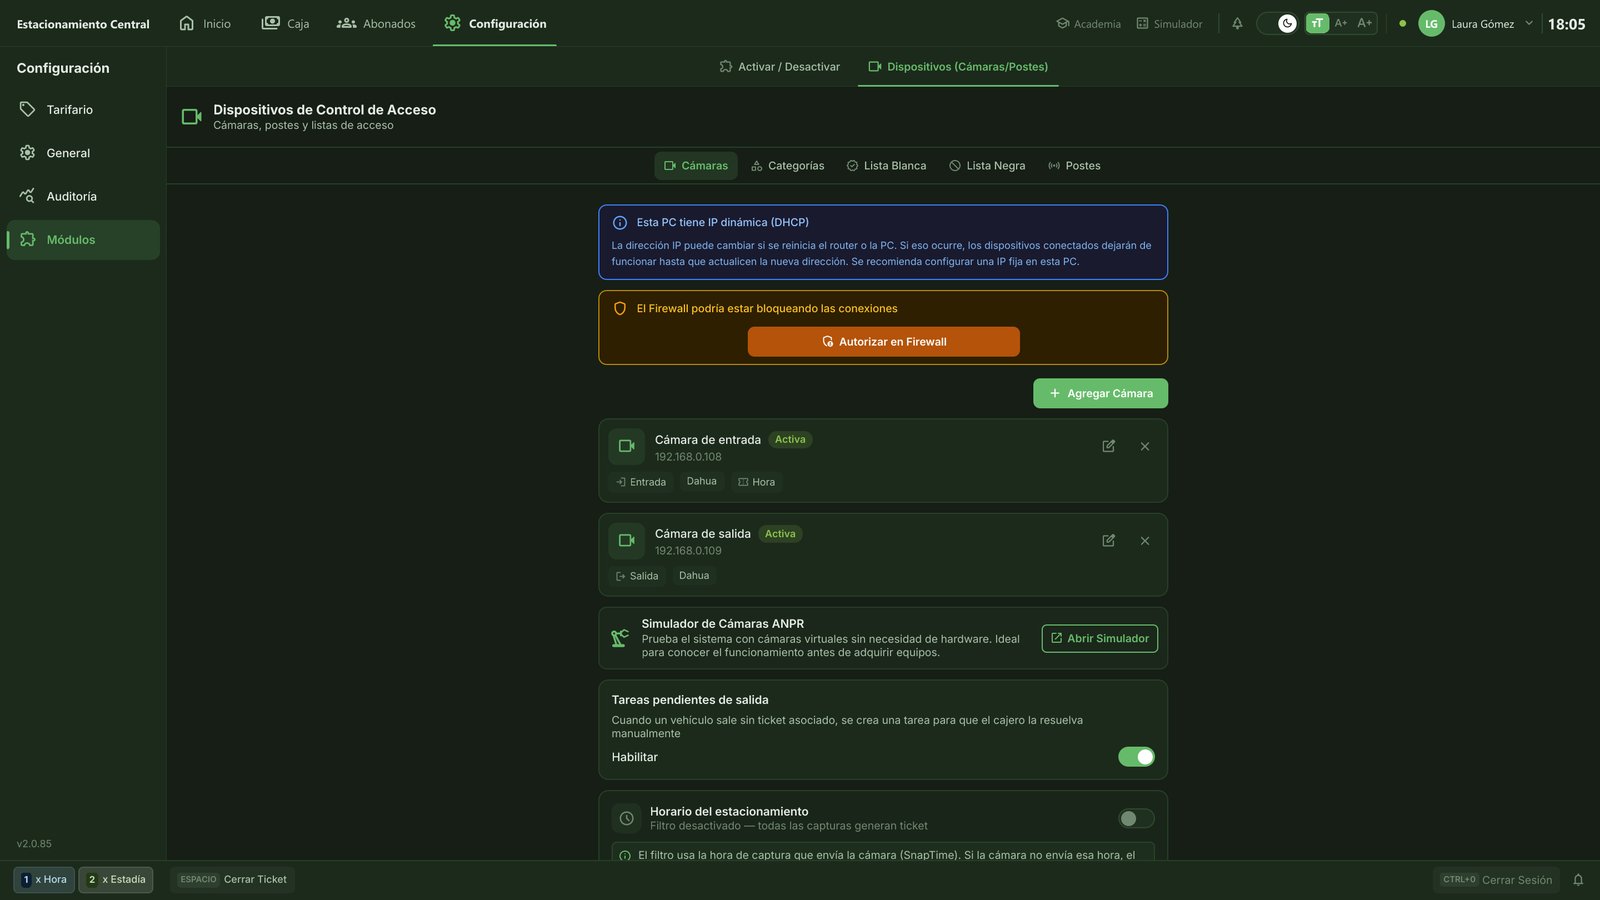
Task: Click the ANPR simulator robot arm icon
Action: (x=620, y=638)
